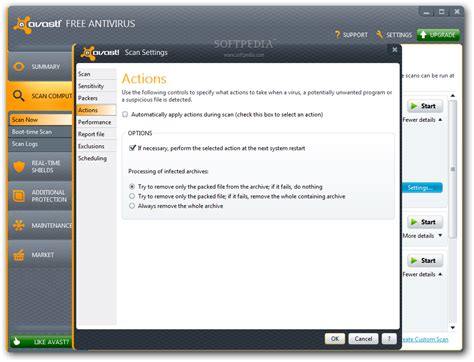The image size is (474, 362).
Task: Open the Exclusions settings tab
Action: pyautogui.click(x=96, y=146)
